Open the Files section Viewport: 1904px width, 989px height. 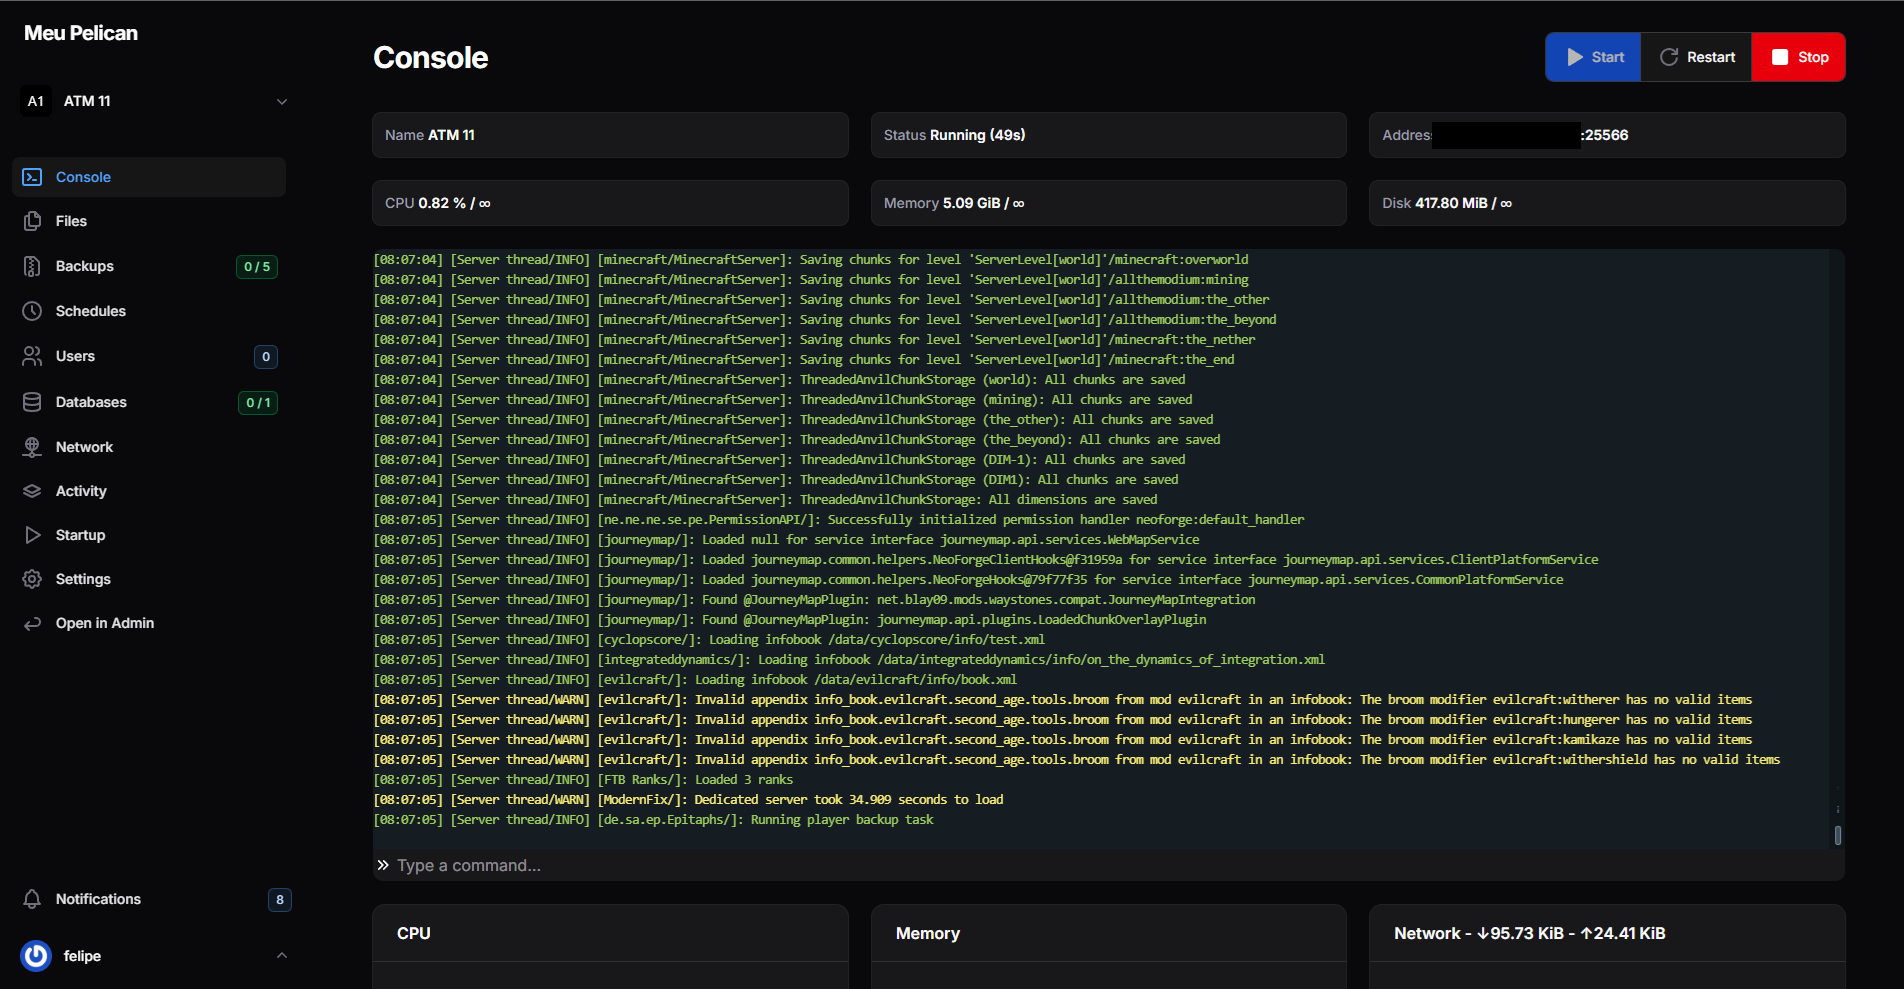pyautogui.click(x=149, y=221)
